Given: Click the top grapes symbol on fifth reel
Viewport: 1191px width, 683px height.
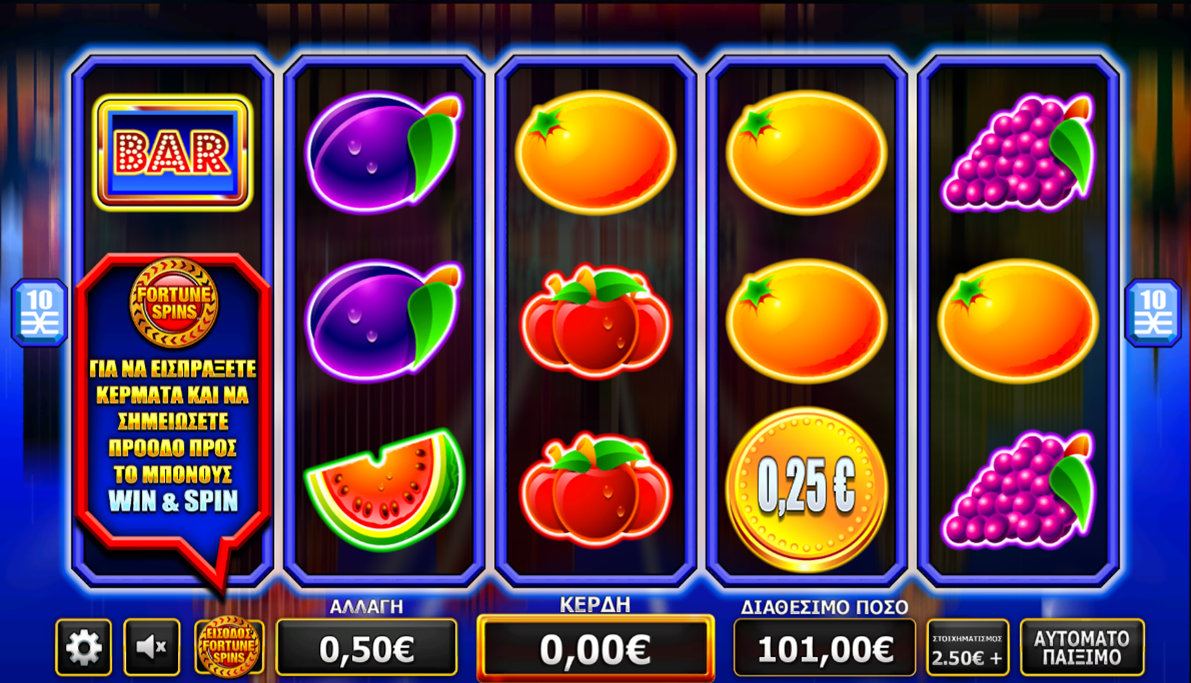Looking at the screenshot, I should click(1018, 152).
